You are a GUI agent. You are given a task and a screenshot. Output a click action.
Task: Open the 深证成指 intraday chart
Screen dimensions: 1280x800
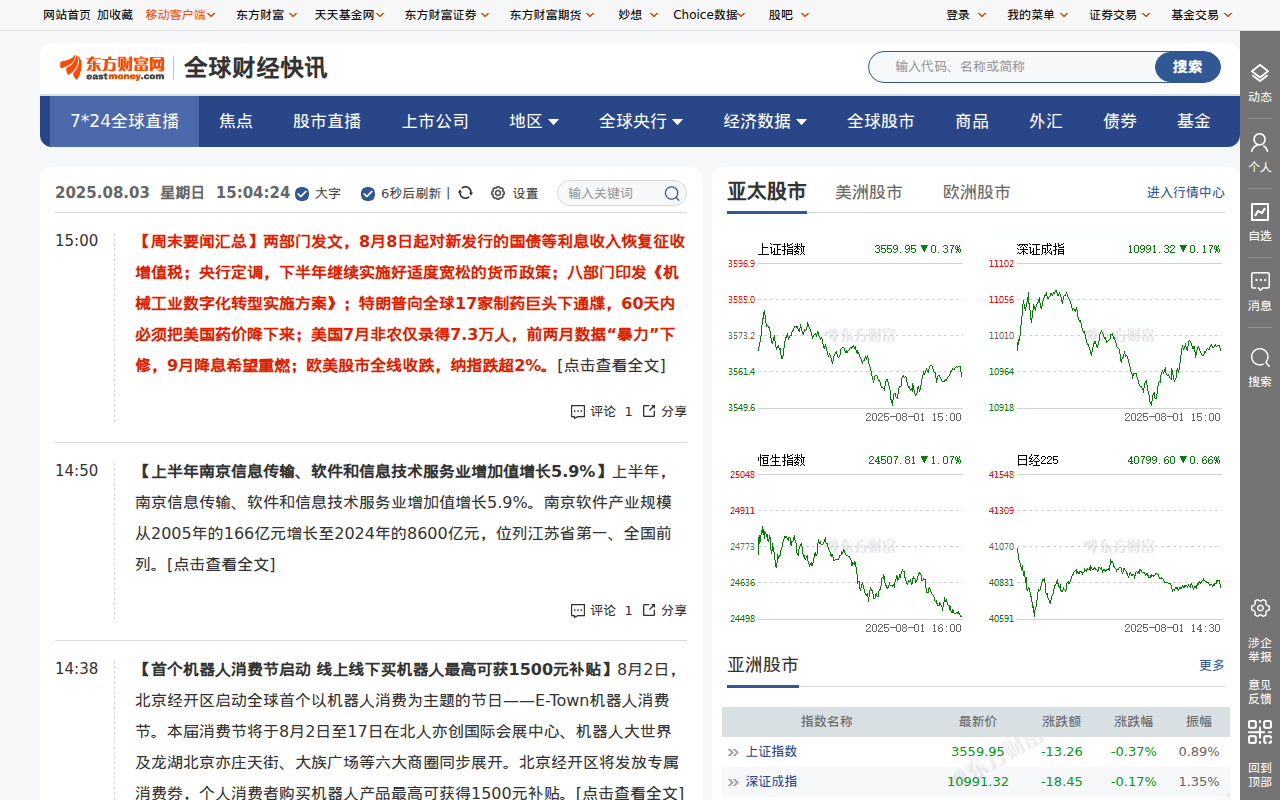[1104, 332]
